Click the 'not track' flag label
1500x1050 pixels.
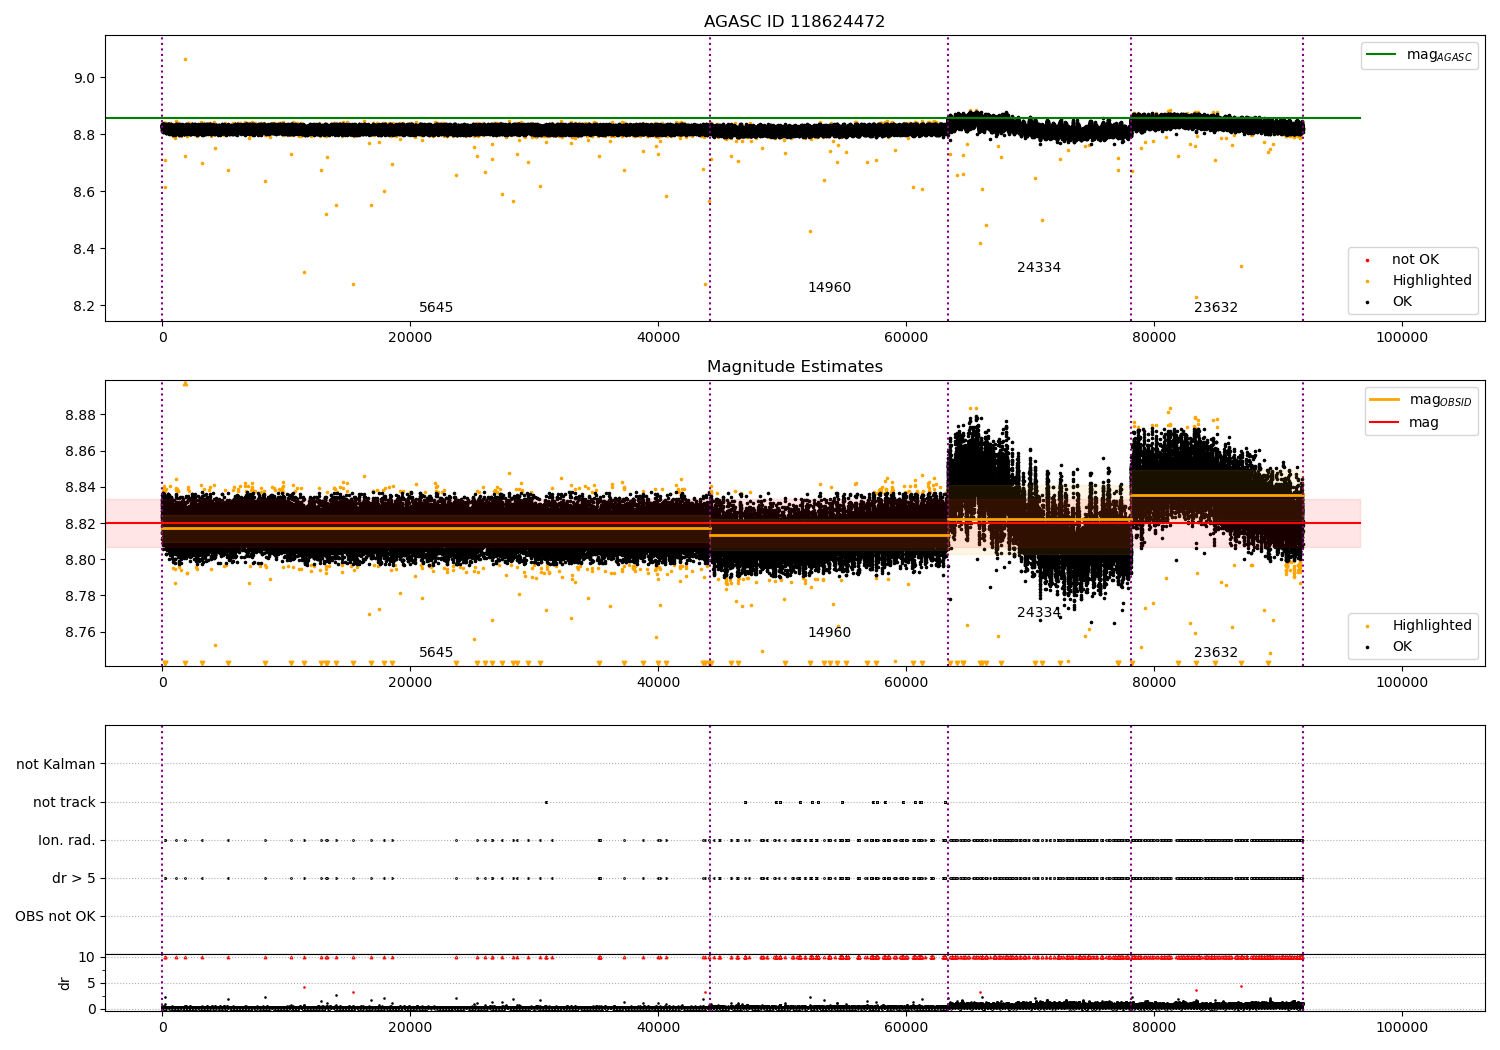click(x=64, y=803)
